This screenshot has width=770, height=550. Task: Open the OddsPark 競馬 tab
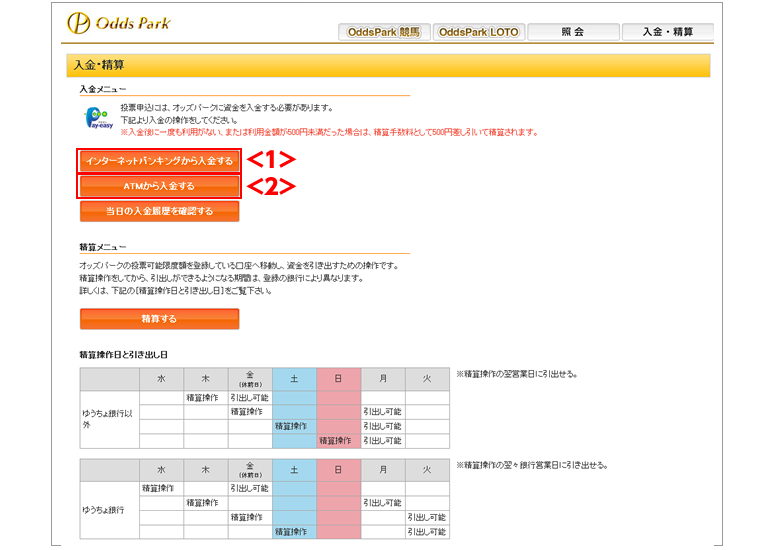384,32
